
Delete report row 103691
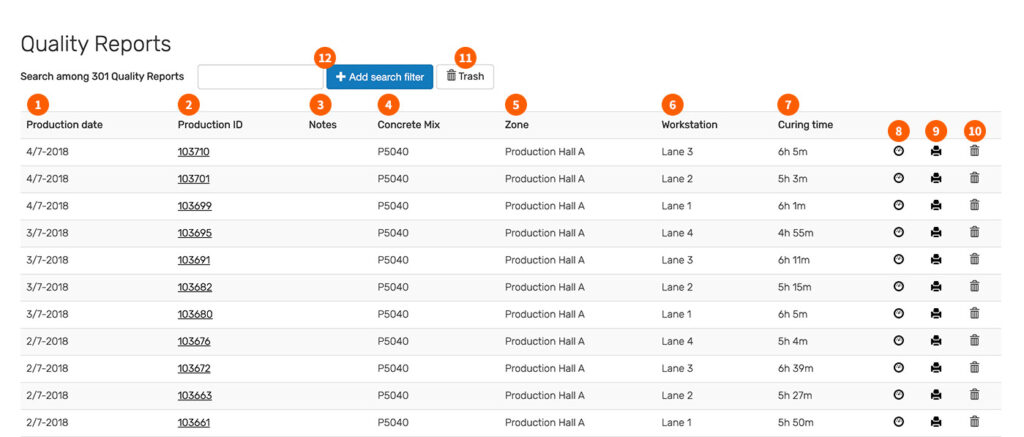coord(974,259)
